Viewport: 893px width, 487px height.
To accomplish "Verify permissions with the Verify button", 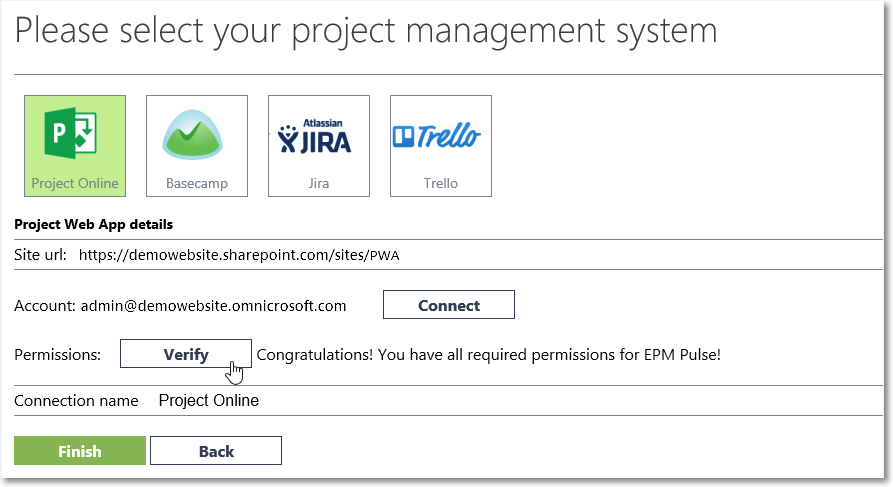I will (186, 354).
